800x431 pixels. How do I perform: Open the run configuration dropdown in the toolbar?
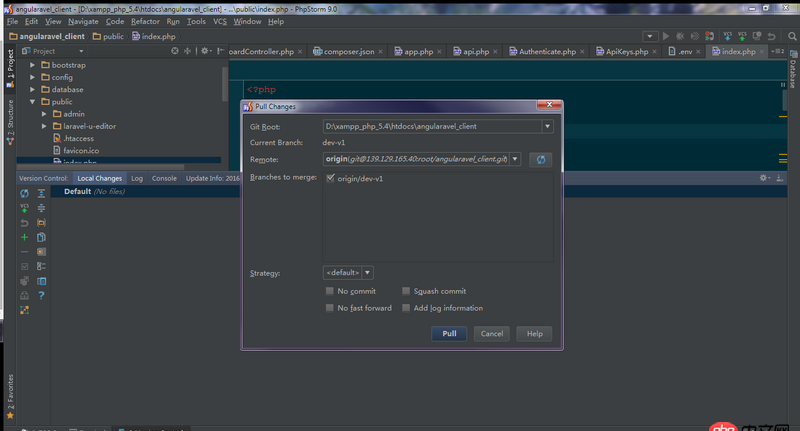[x=649, y=36]
